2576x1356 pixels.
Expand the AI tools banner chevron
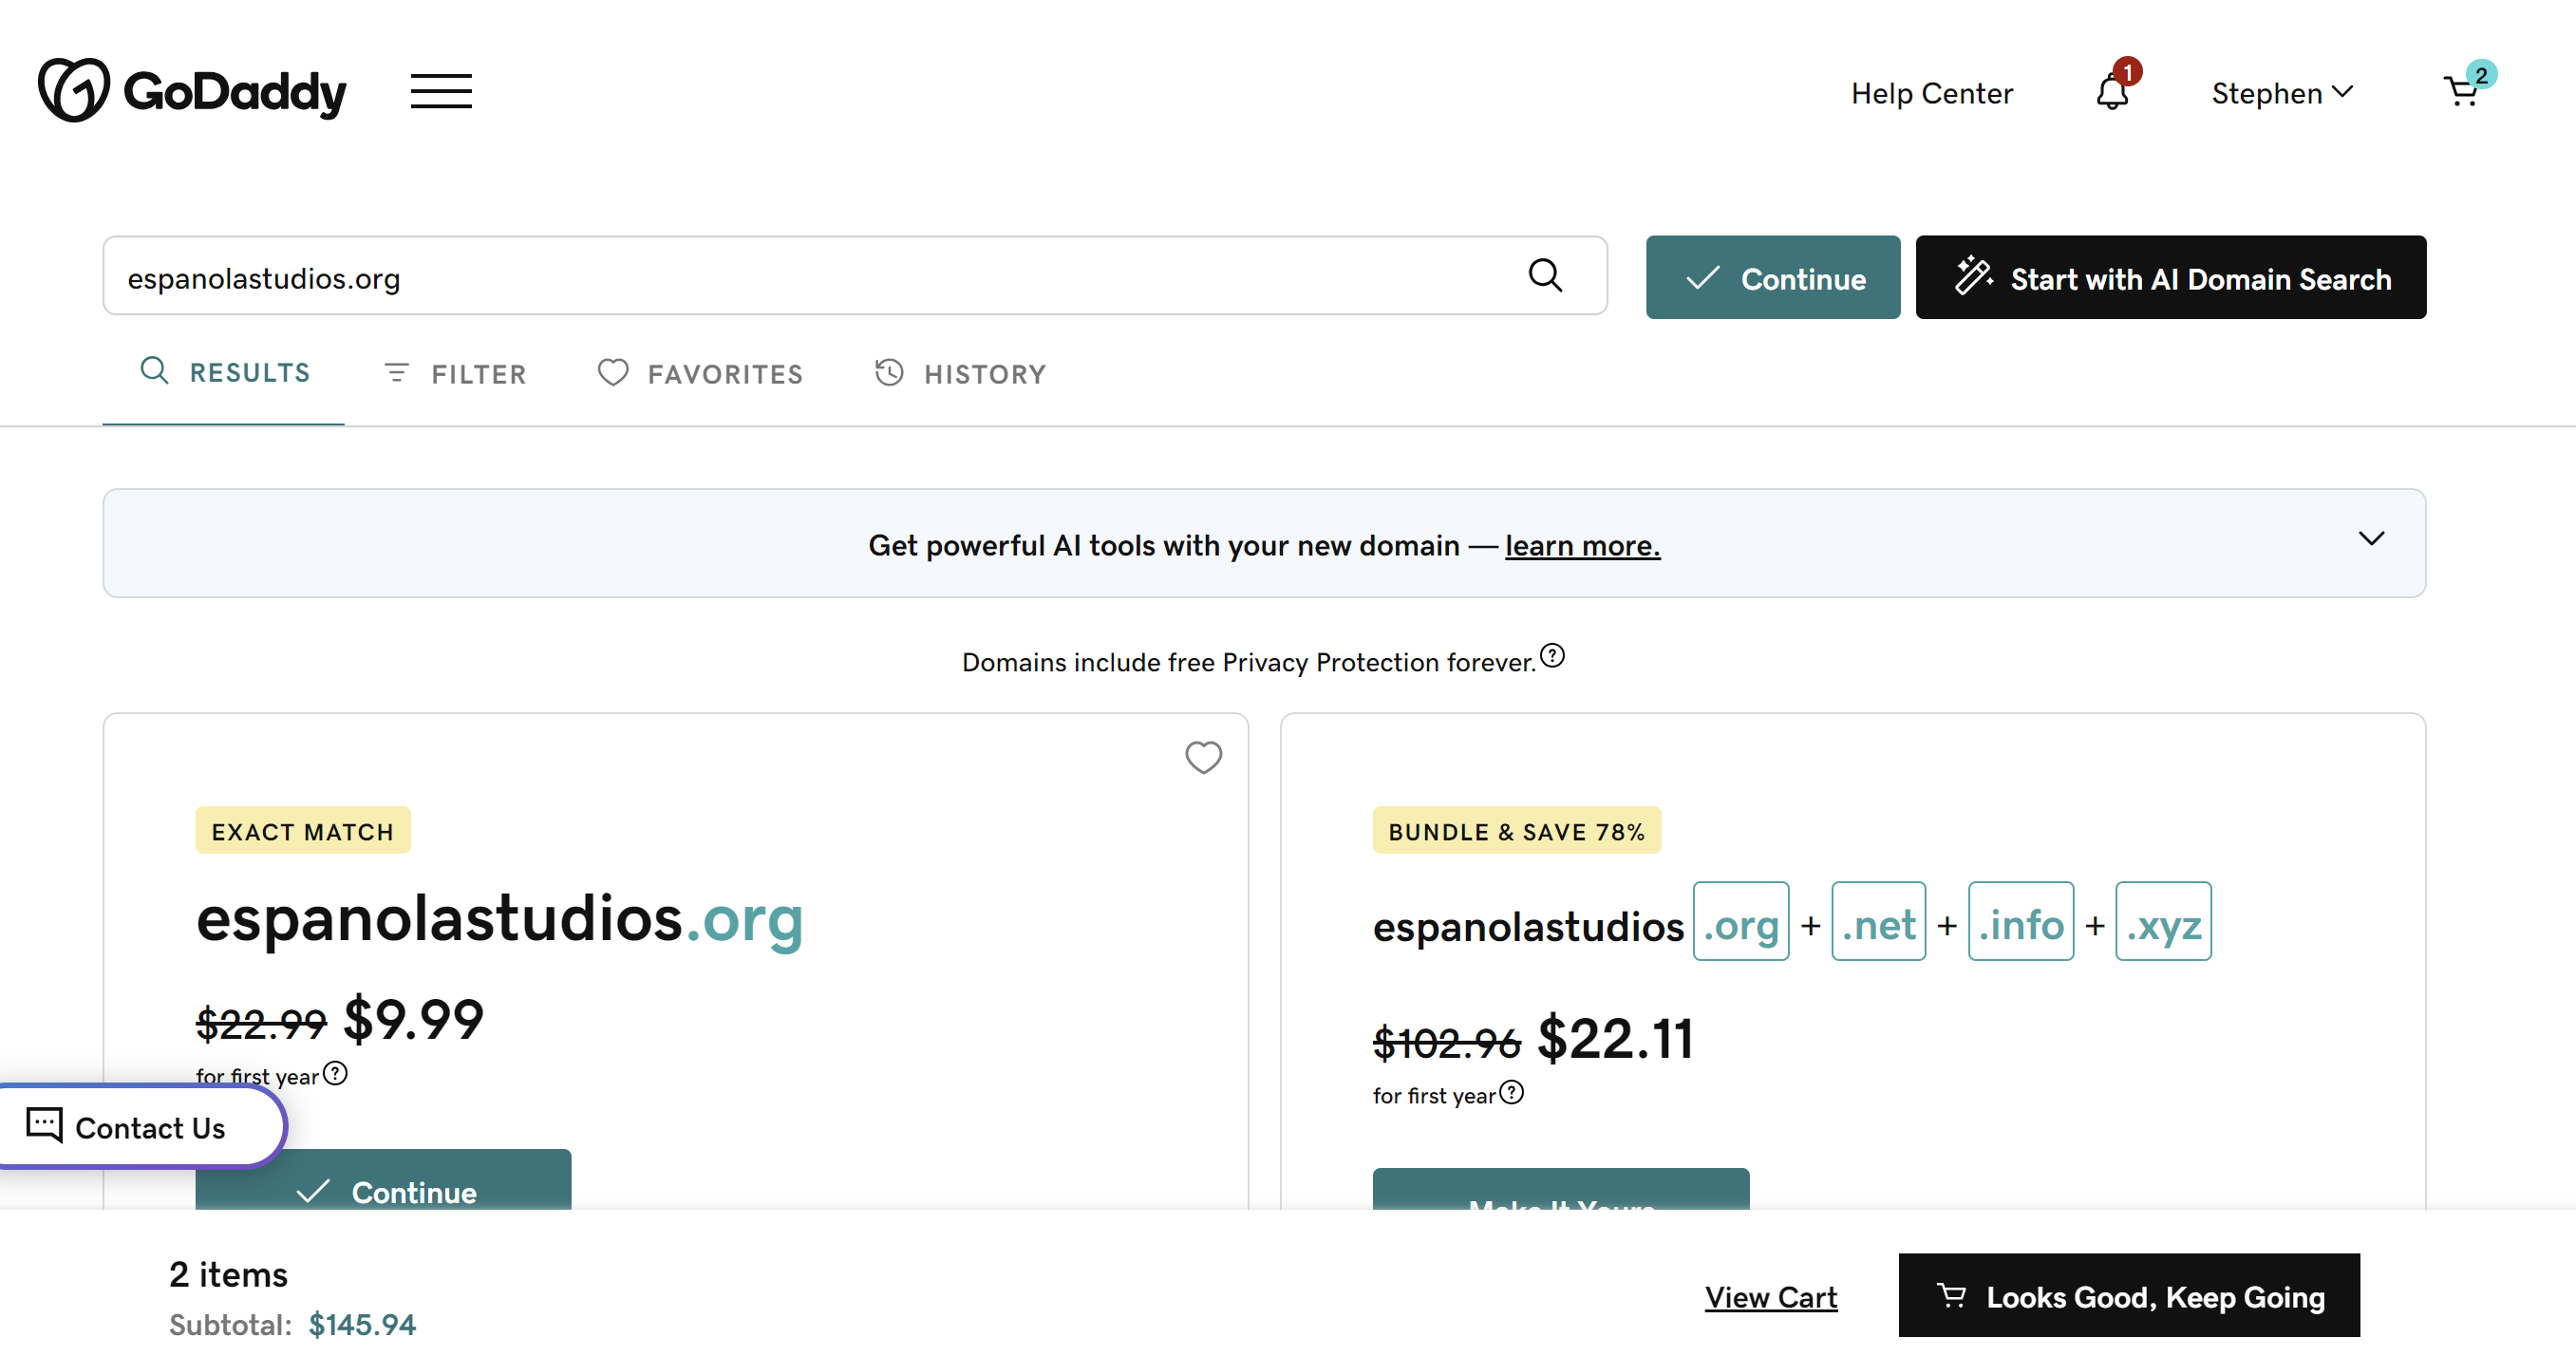coord(2372,538)
